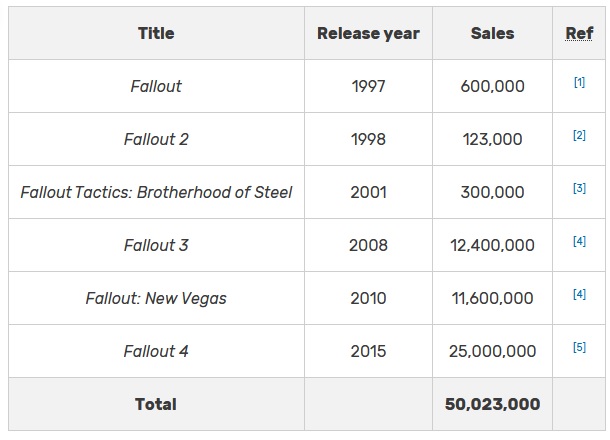This screenshot has width=610, height=440.
Task: Select the Fallout: New Vegas title
Action: [156, 298]
